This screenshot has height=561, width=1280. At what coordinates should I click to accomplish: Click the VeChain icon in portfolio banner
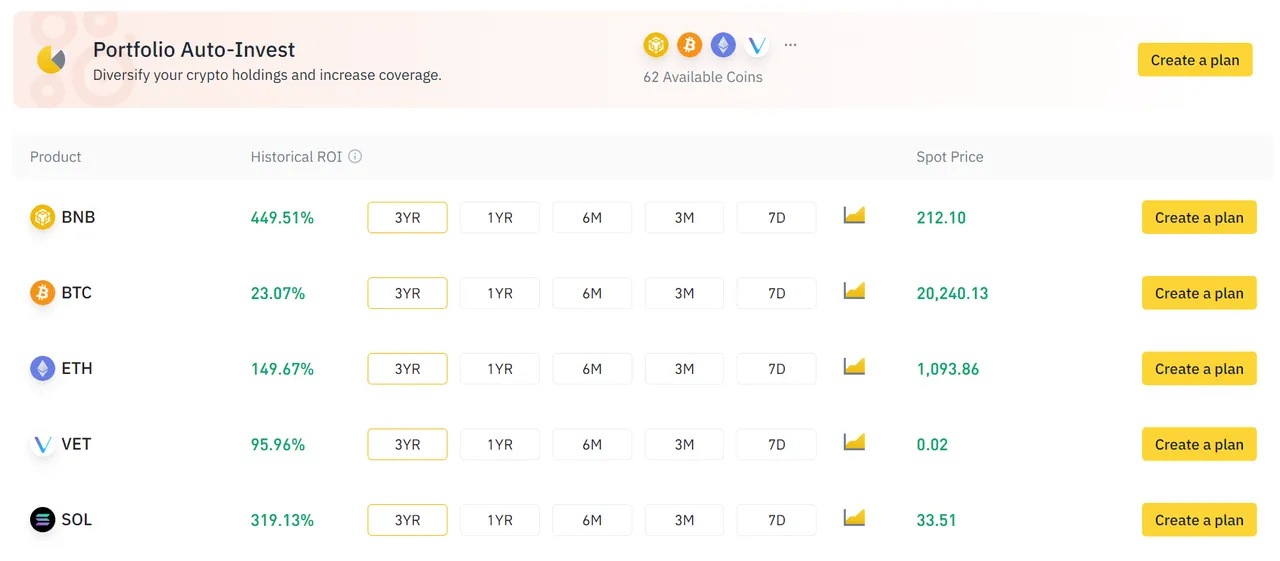757,45
